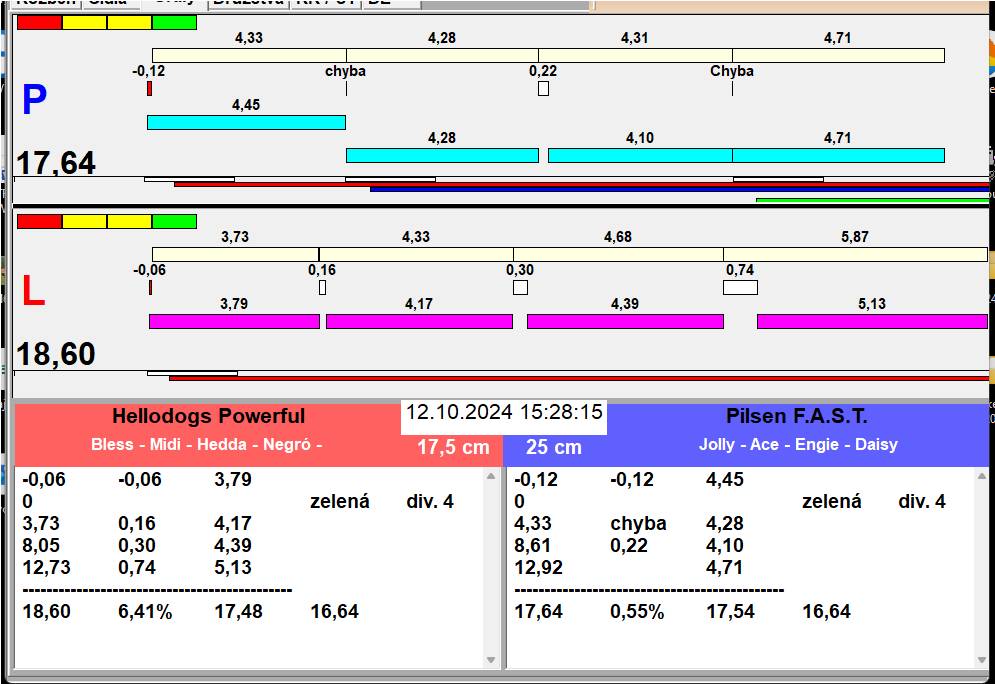The width and height of the screenshot is (995, 684).
Task: Click the Hellodogs Powerful team header
Action: [208, 416]
